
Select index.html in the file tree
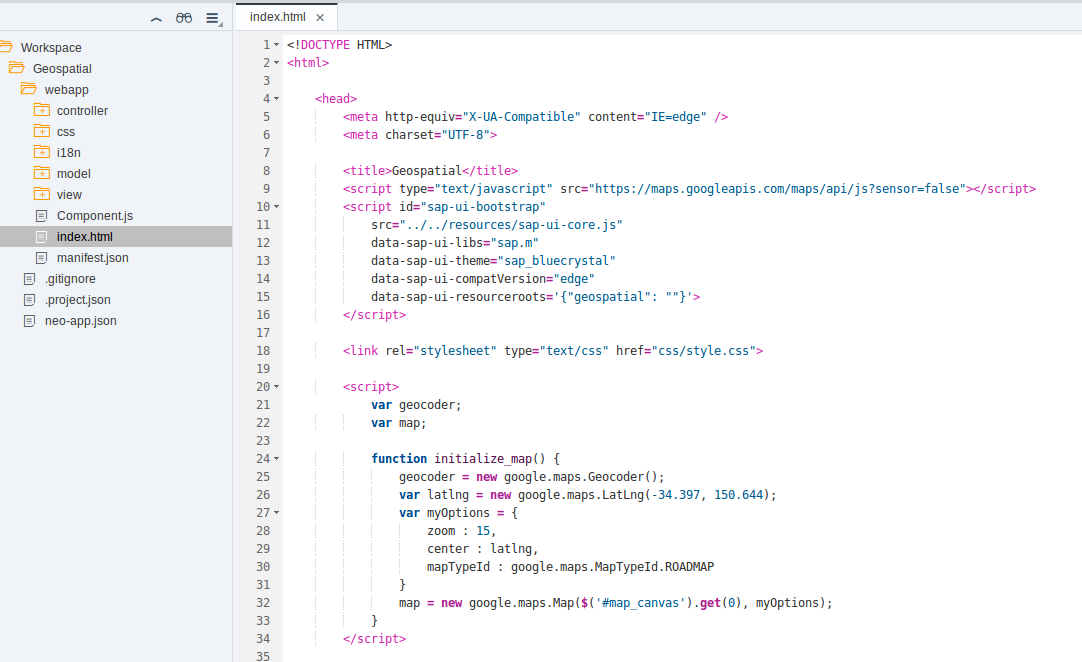(x=84, y=237)
